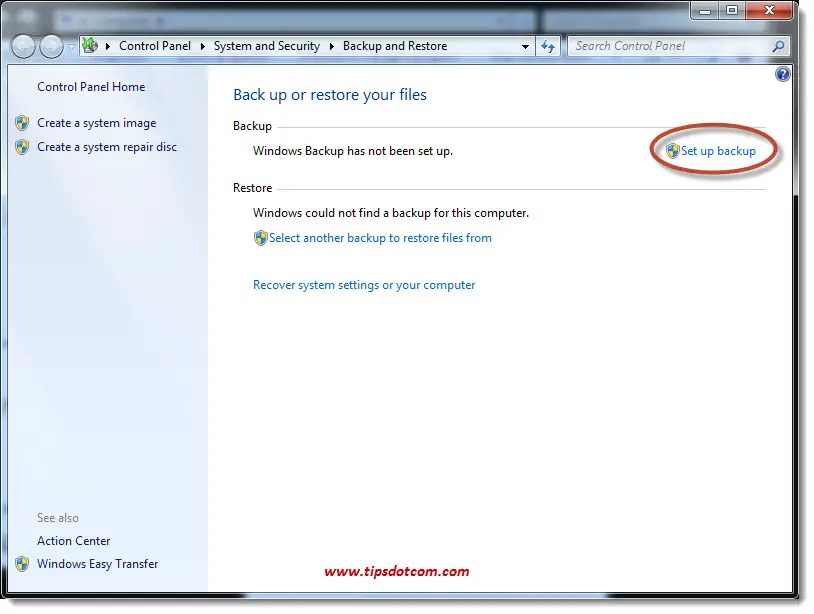Expand arrow after System and Security breadcrumb

(x=332, y=46)
